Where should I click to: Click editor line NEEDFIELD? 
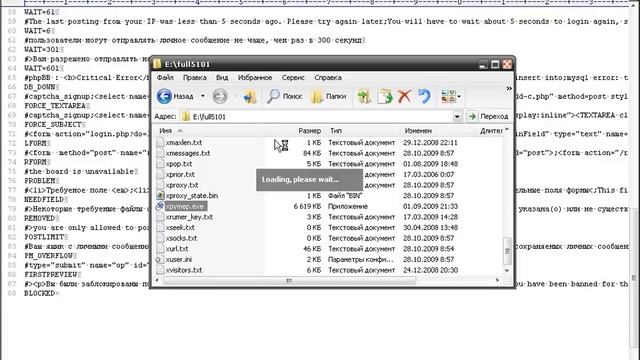(x=44, y=199)
